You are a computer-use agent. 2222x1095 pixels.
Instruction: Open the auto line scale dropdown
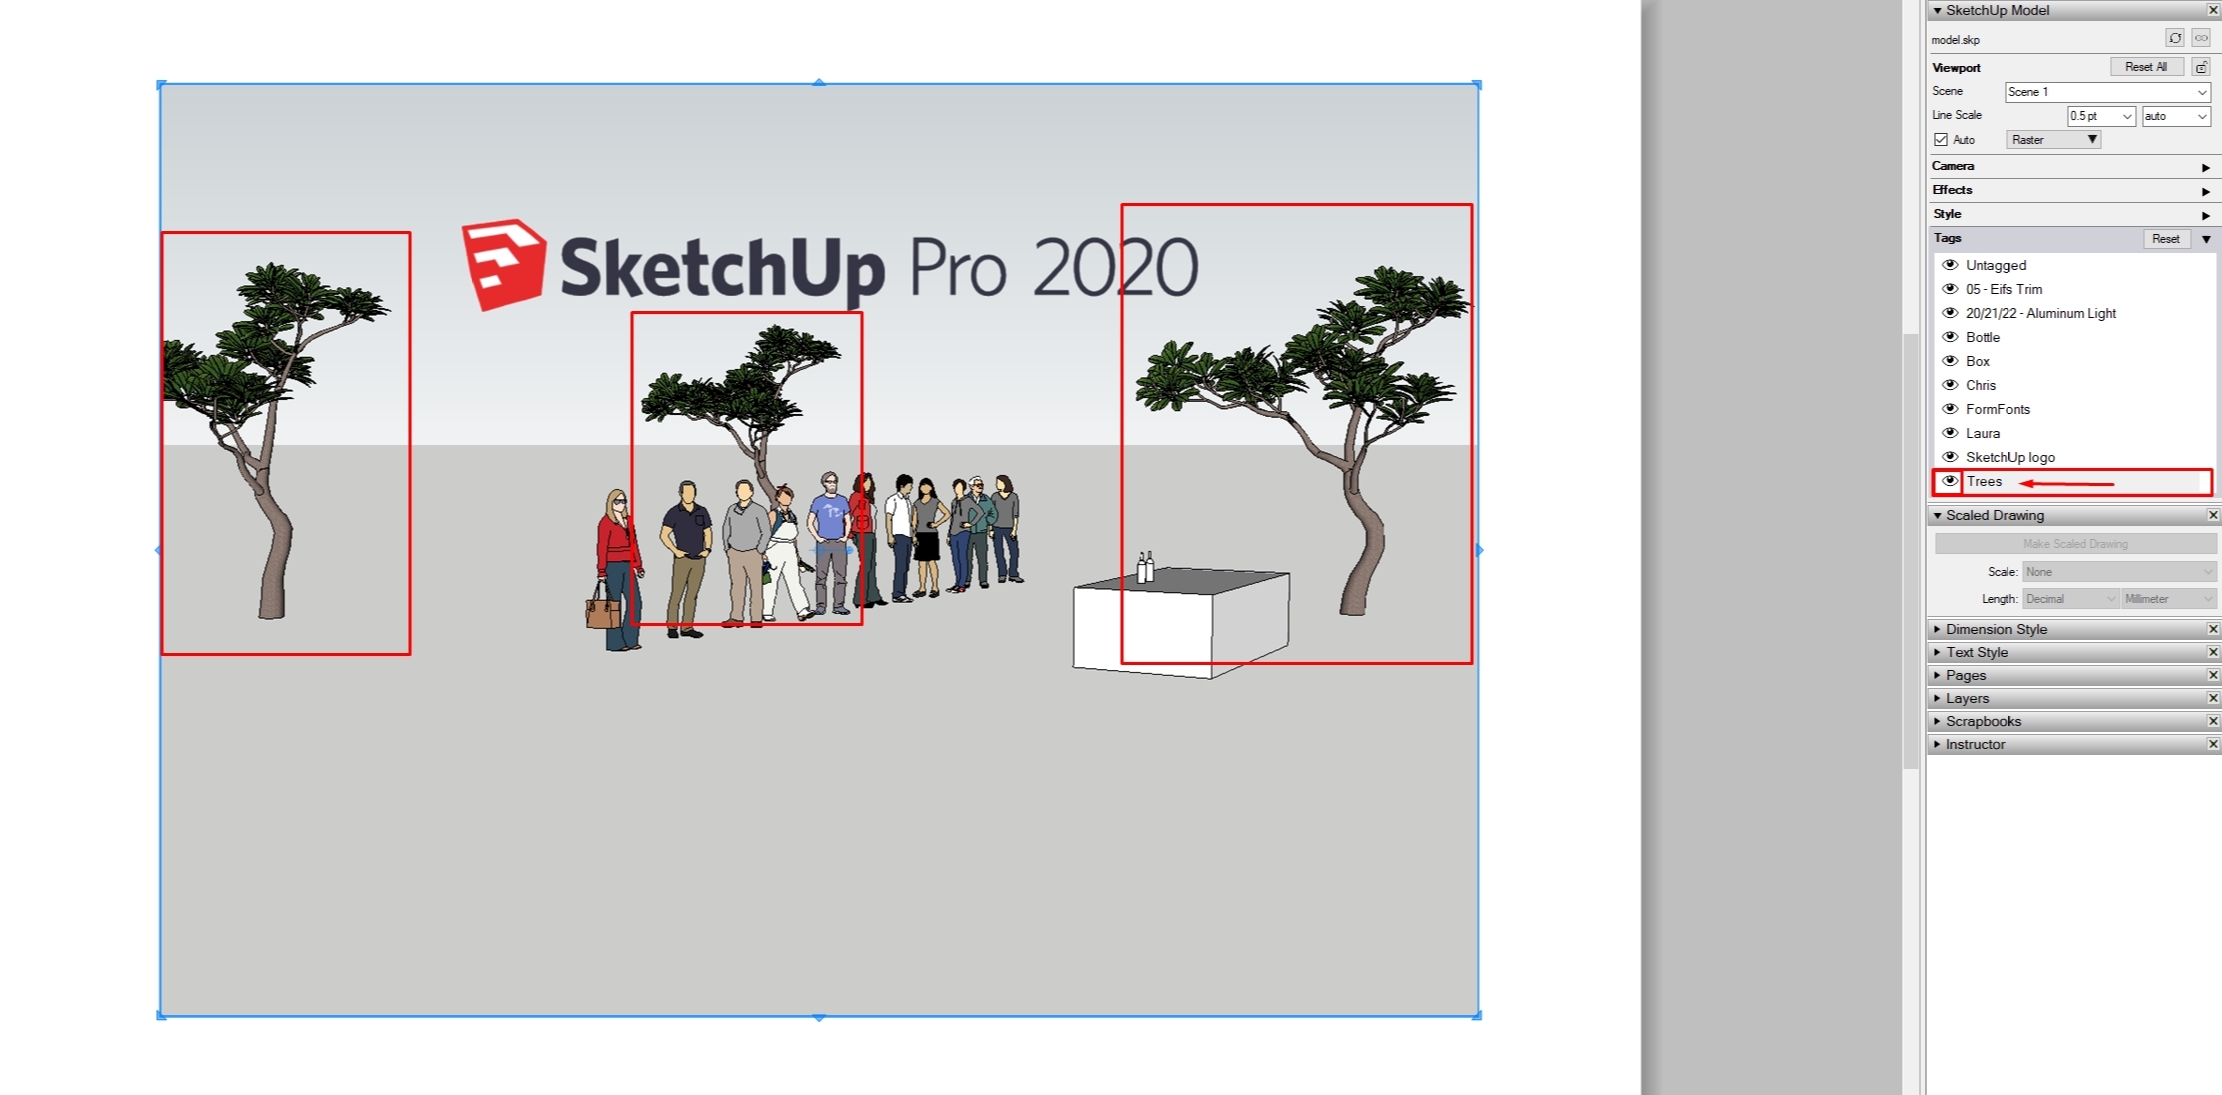click(2175, 116)
